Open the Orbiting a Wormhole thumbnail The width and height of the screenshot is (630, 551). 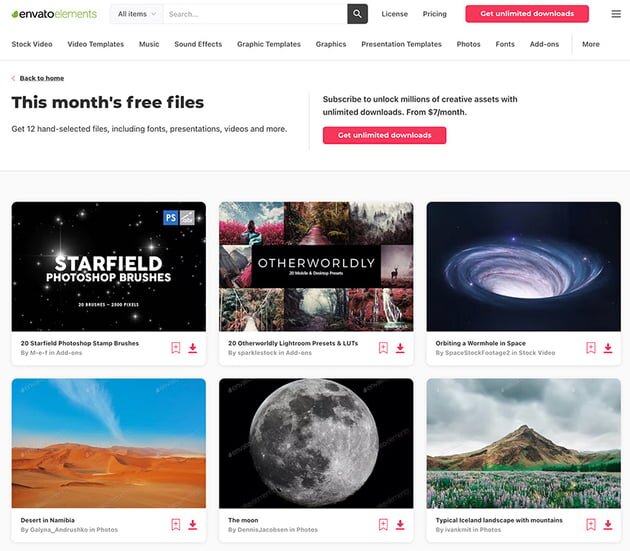point(524,266)
